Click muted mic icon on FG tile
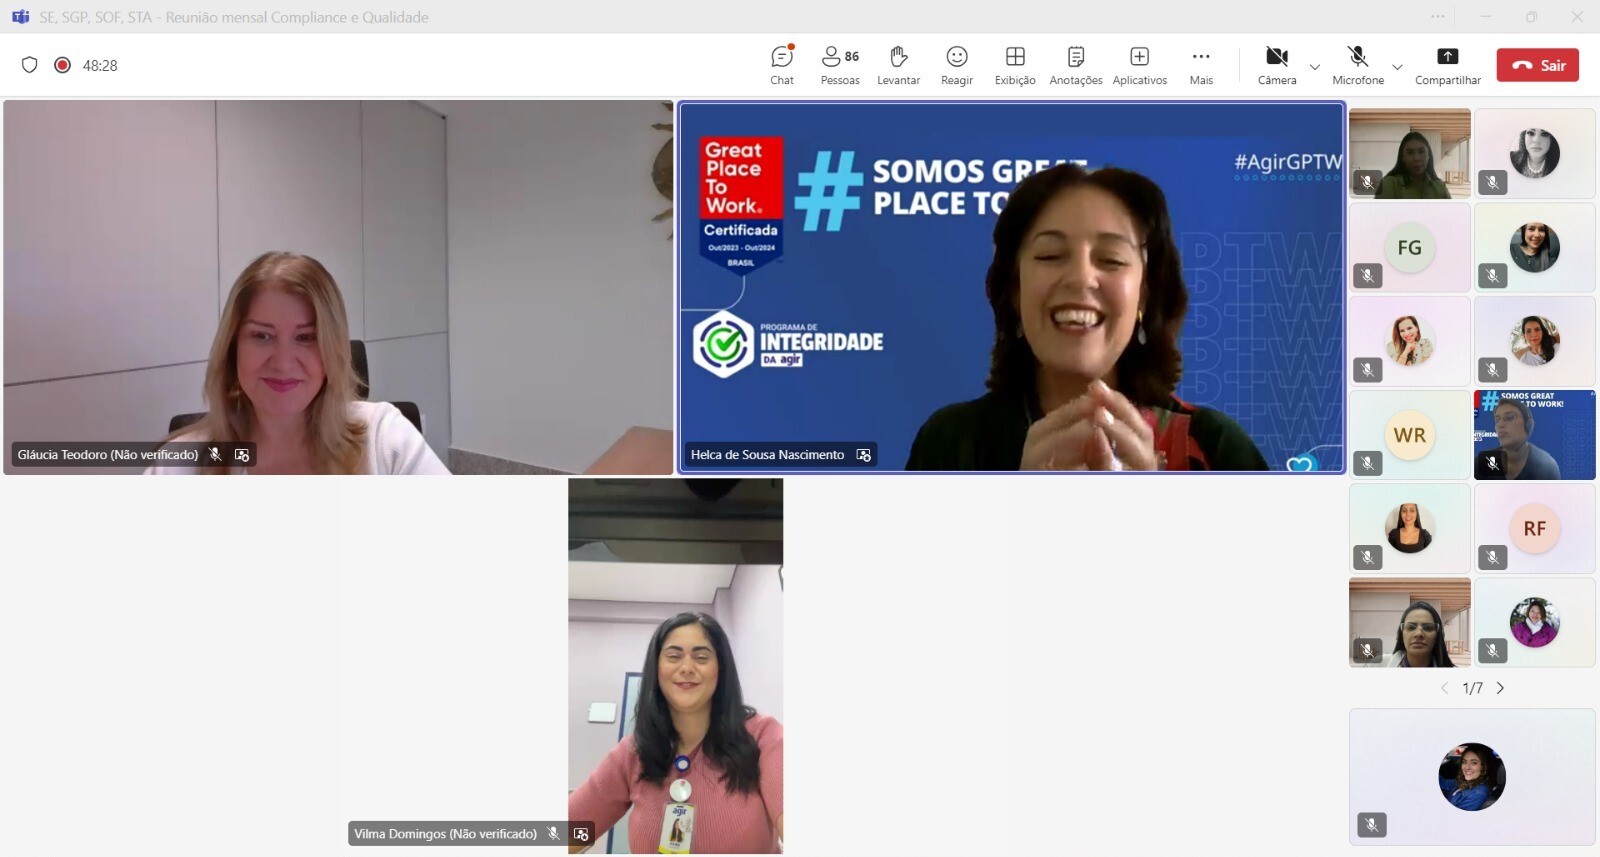 coord(1368,276)
